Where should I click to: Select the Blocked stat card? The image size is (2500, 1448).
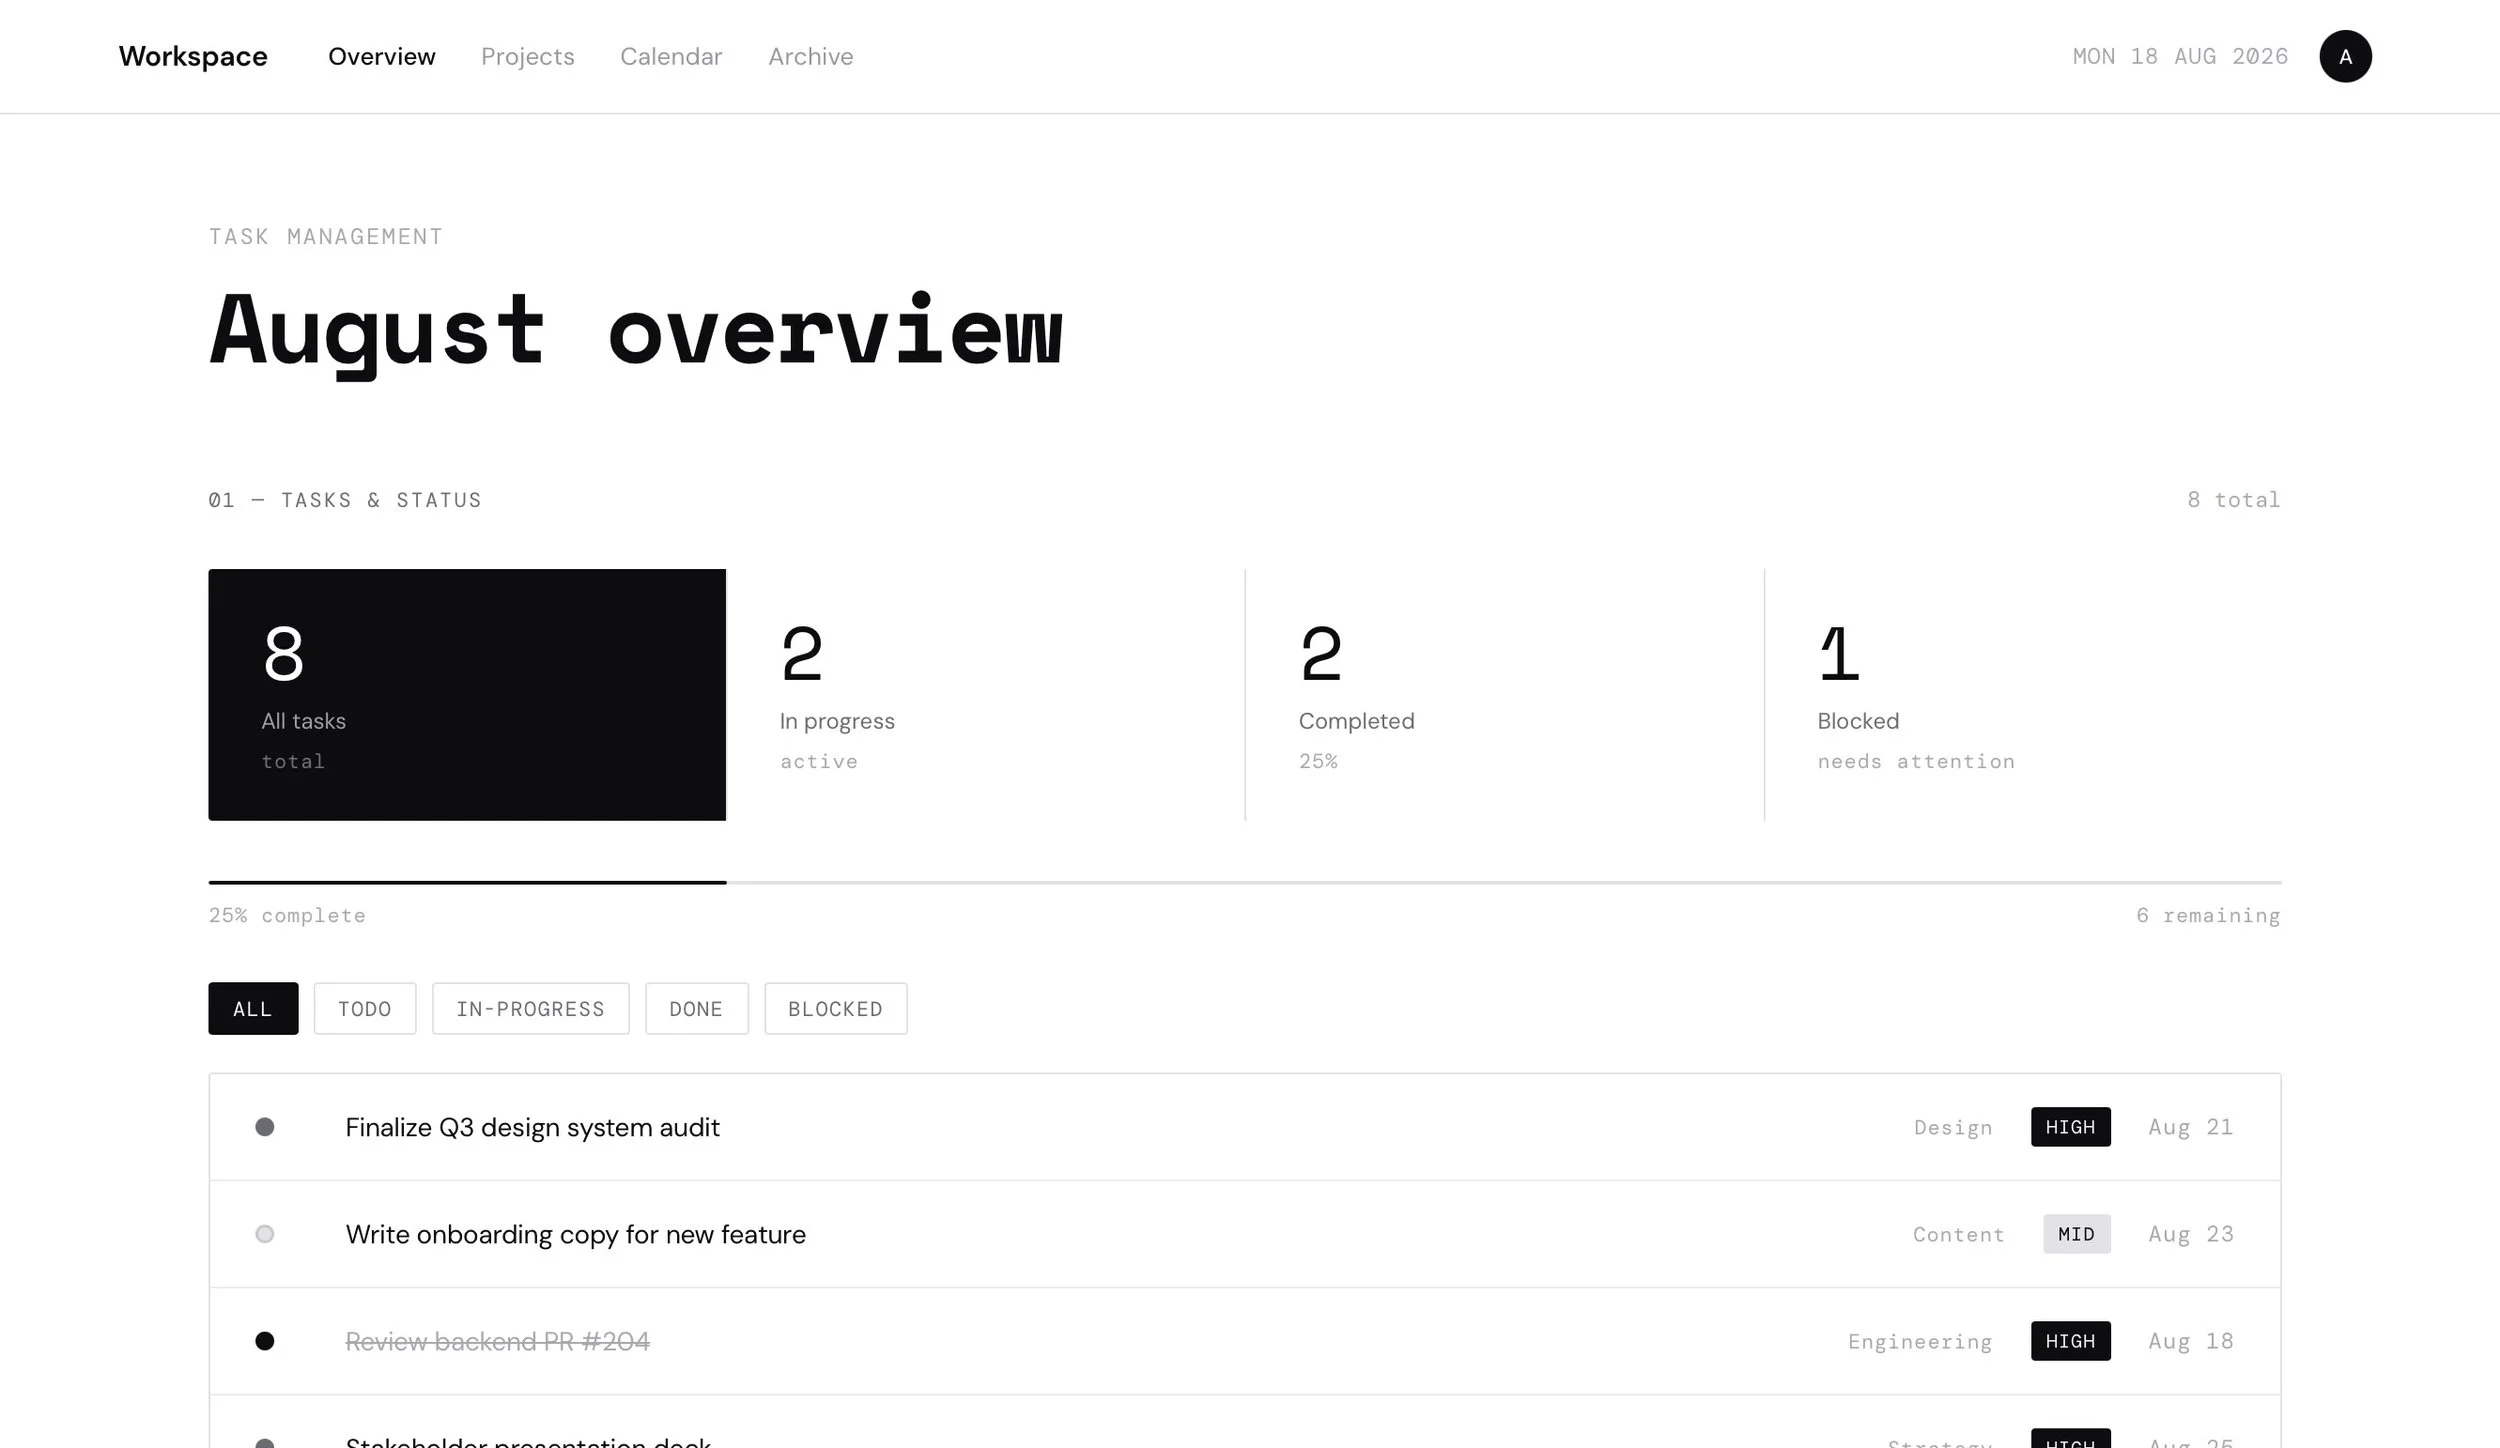[2024, 695]
